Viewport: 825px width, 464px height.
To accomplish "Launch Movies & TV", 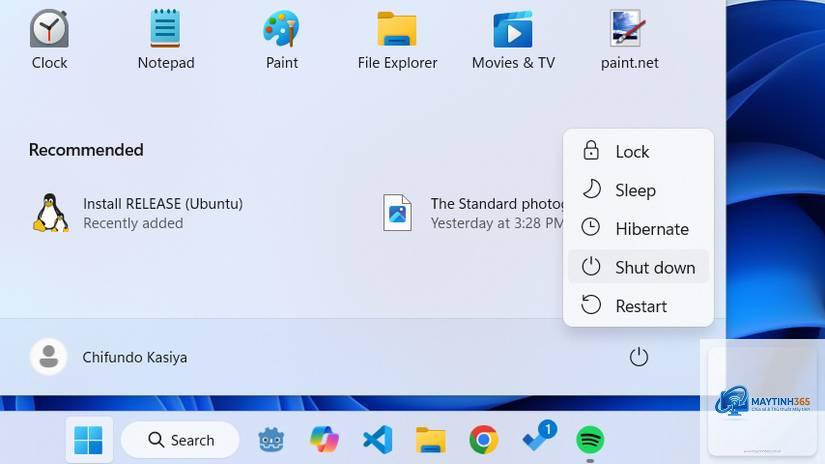I will (513, 40).
